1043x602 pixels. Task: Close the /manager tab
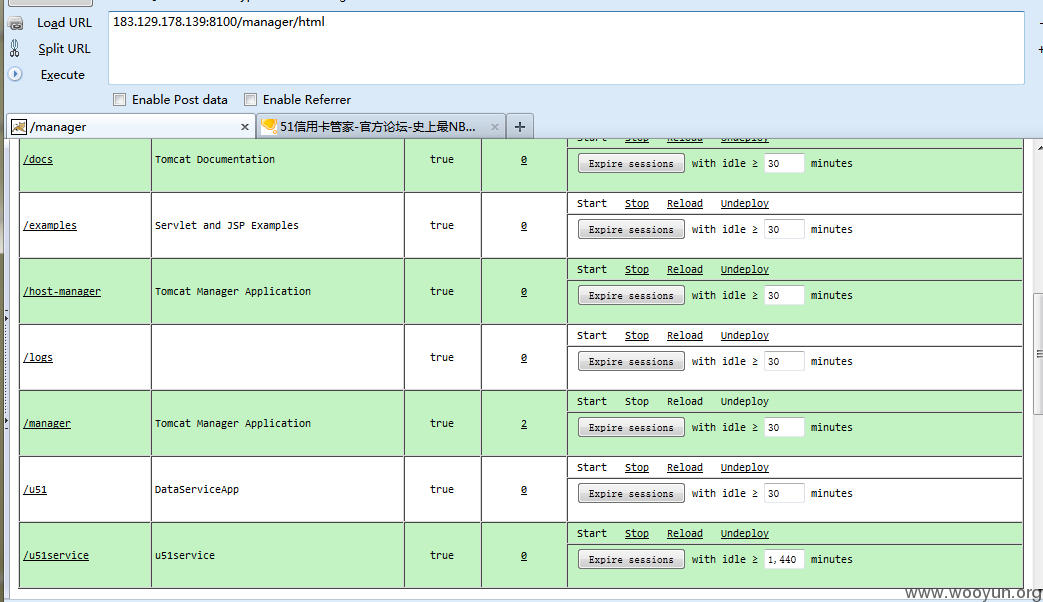pos(245,127)
